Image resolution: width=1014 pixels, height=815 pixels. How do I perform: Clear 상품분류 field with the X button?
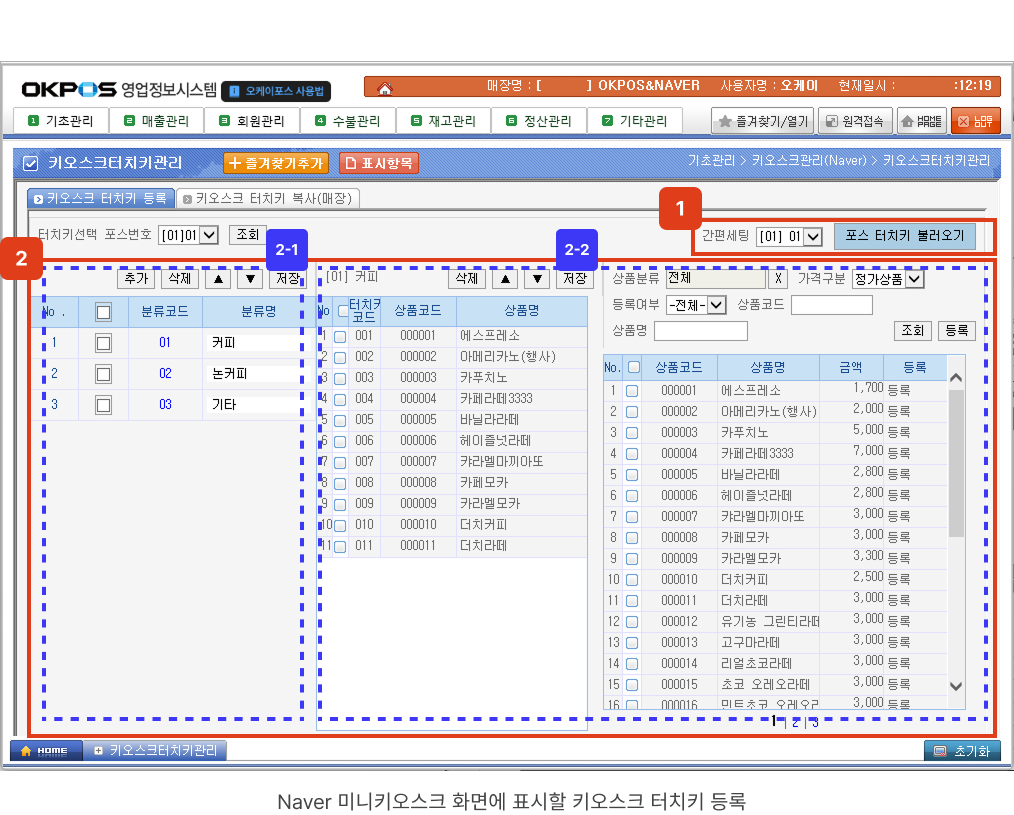pos(777,279)
